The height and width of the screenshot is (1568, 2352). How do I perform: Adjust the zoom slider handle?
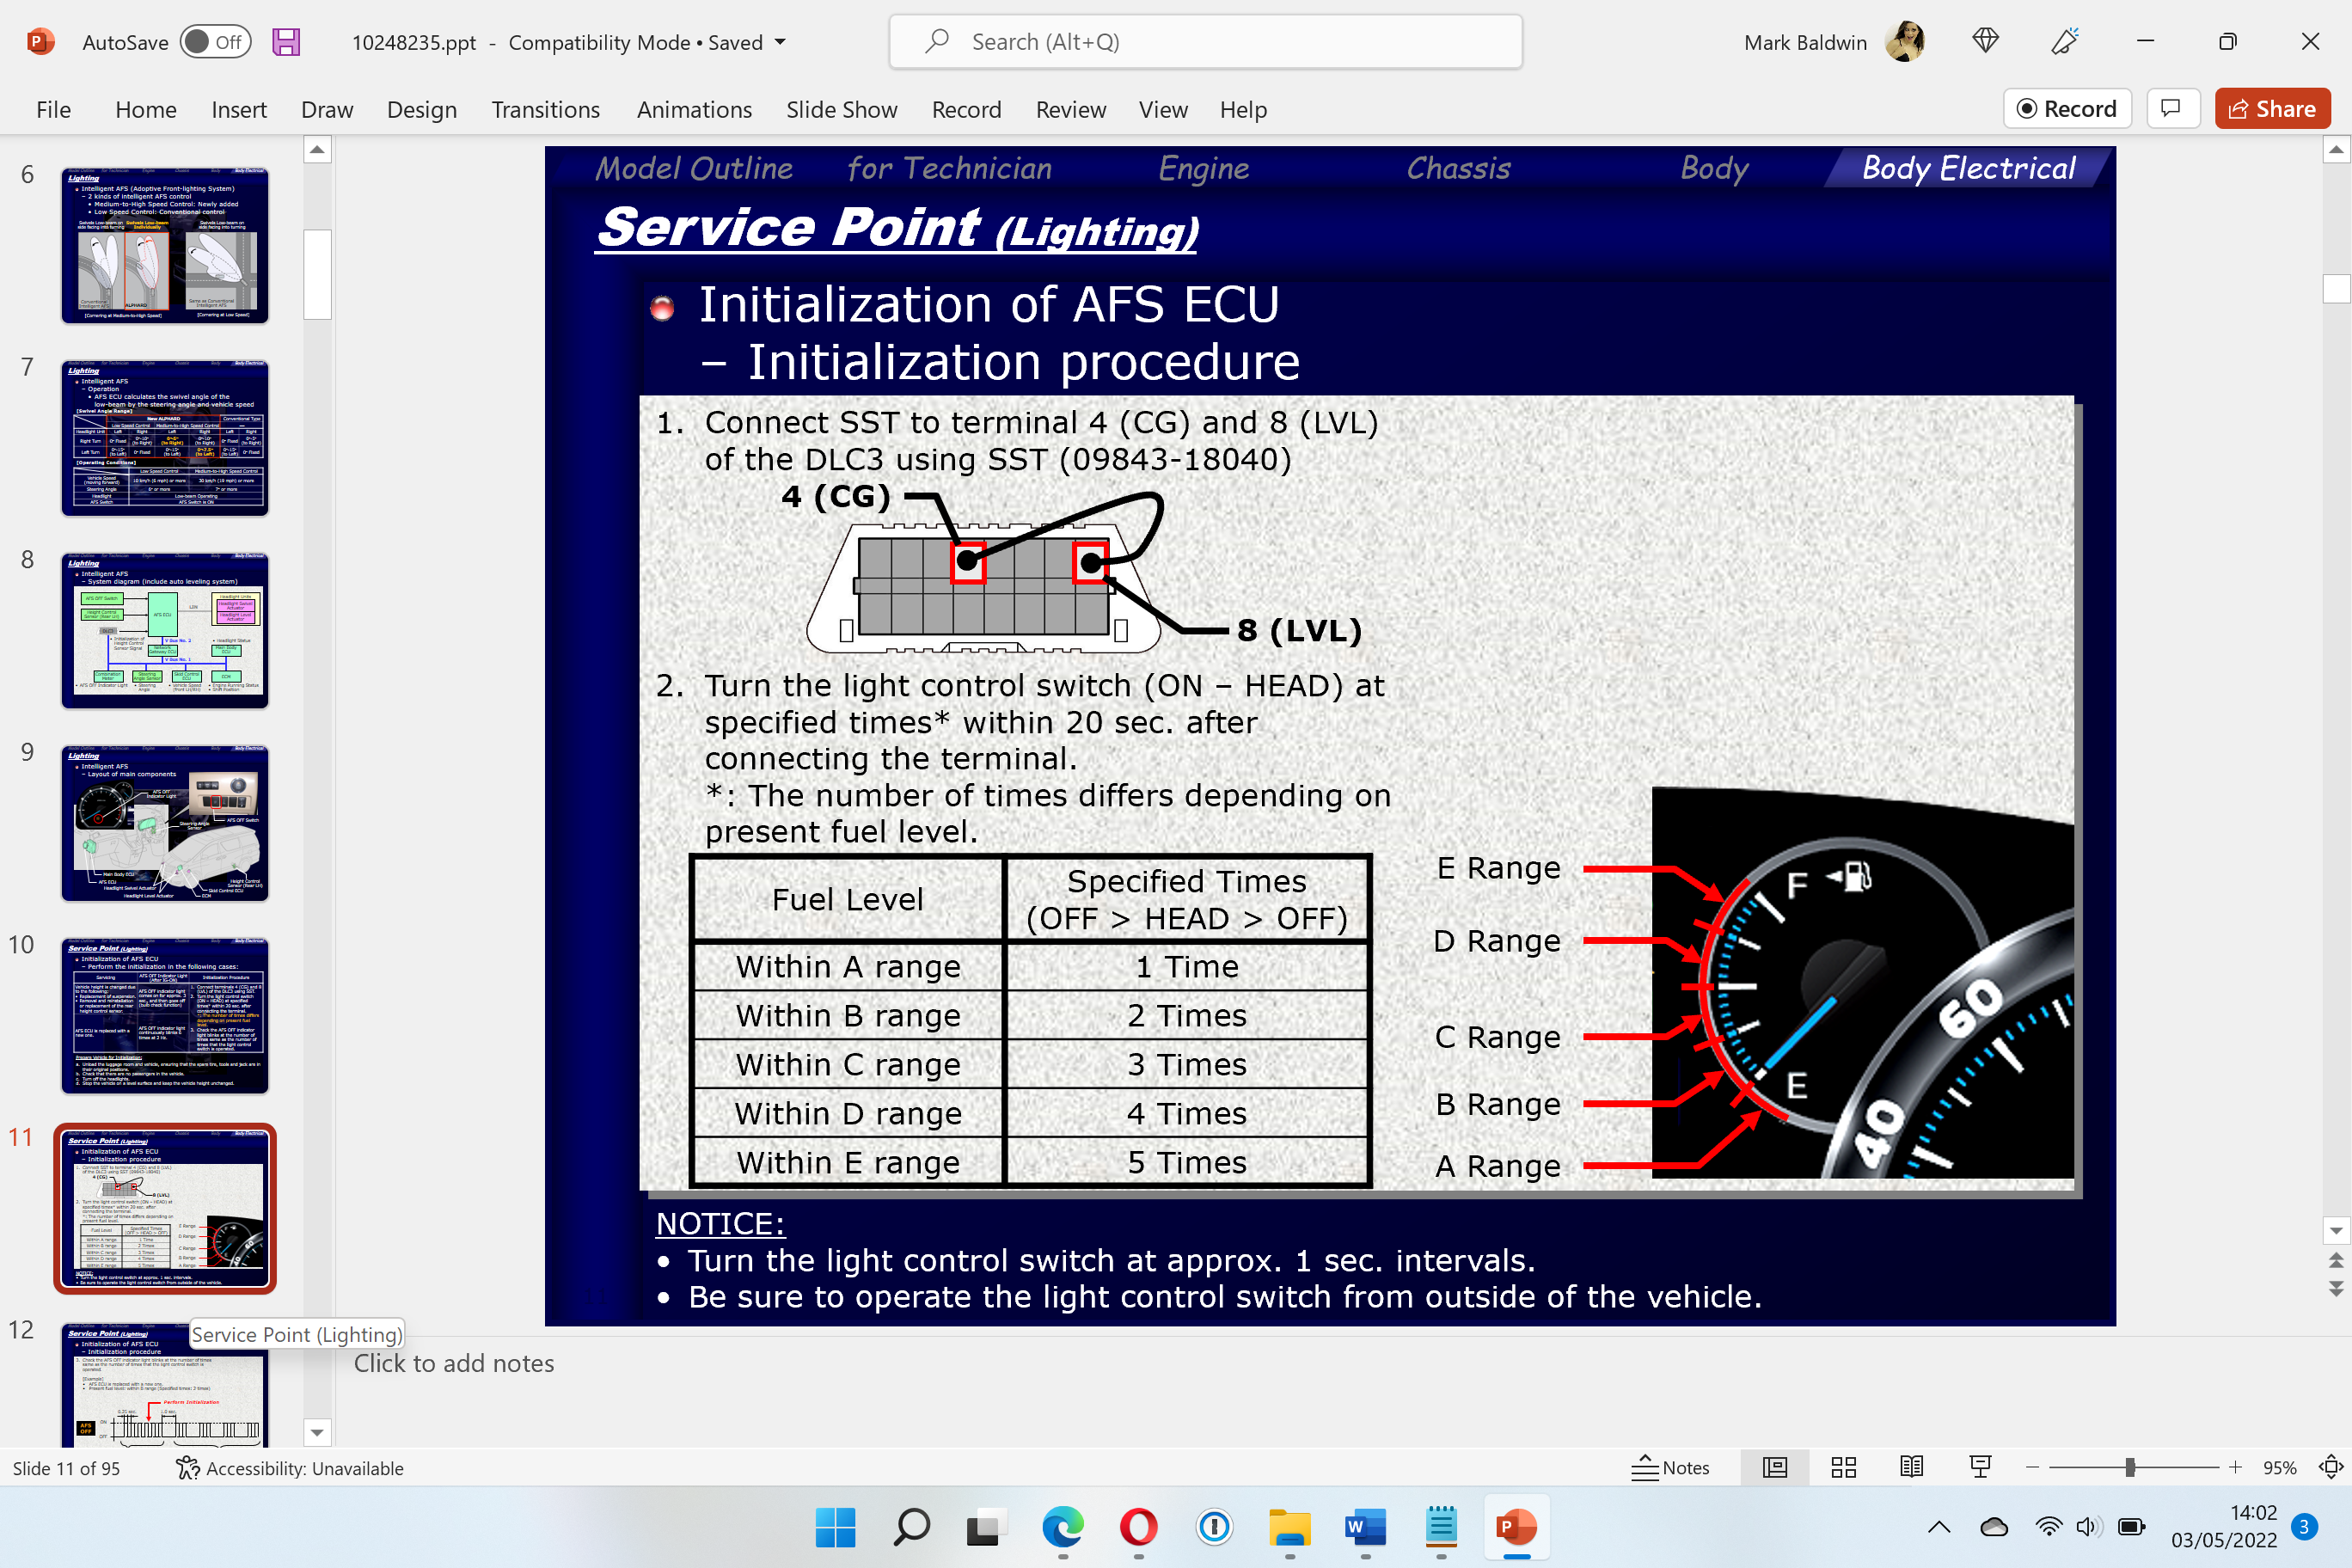2130,1467
